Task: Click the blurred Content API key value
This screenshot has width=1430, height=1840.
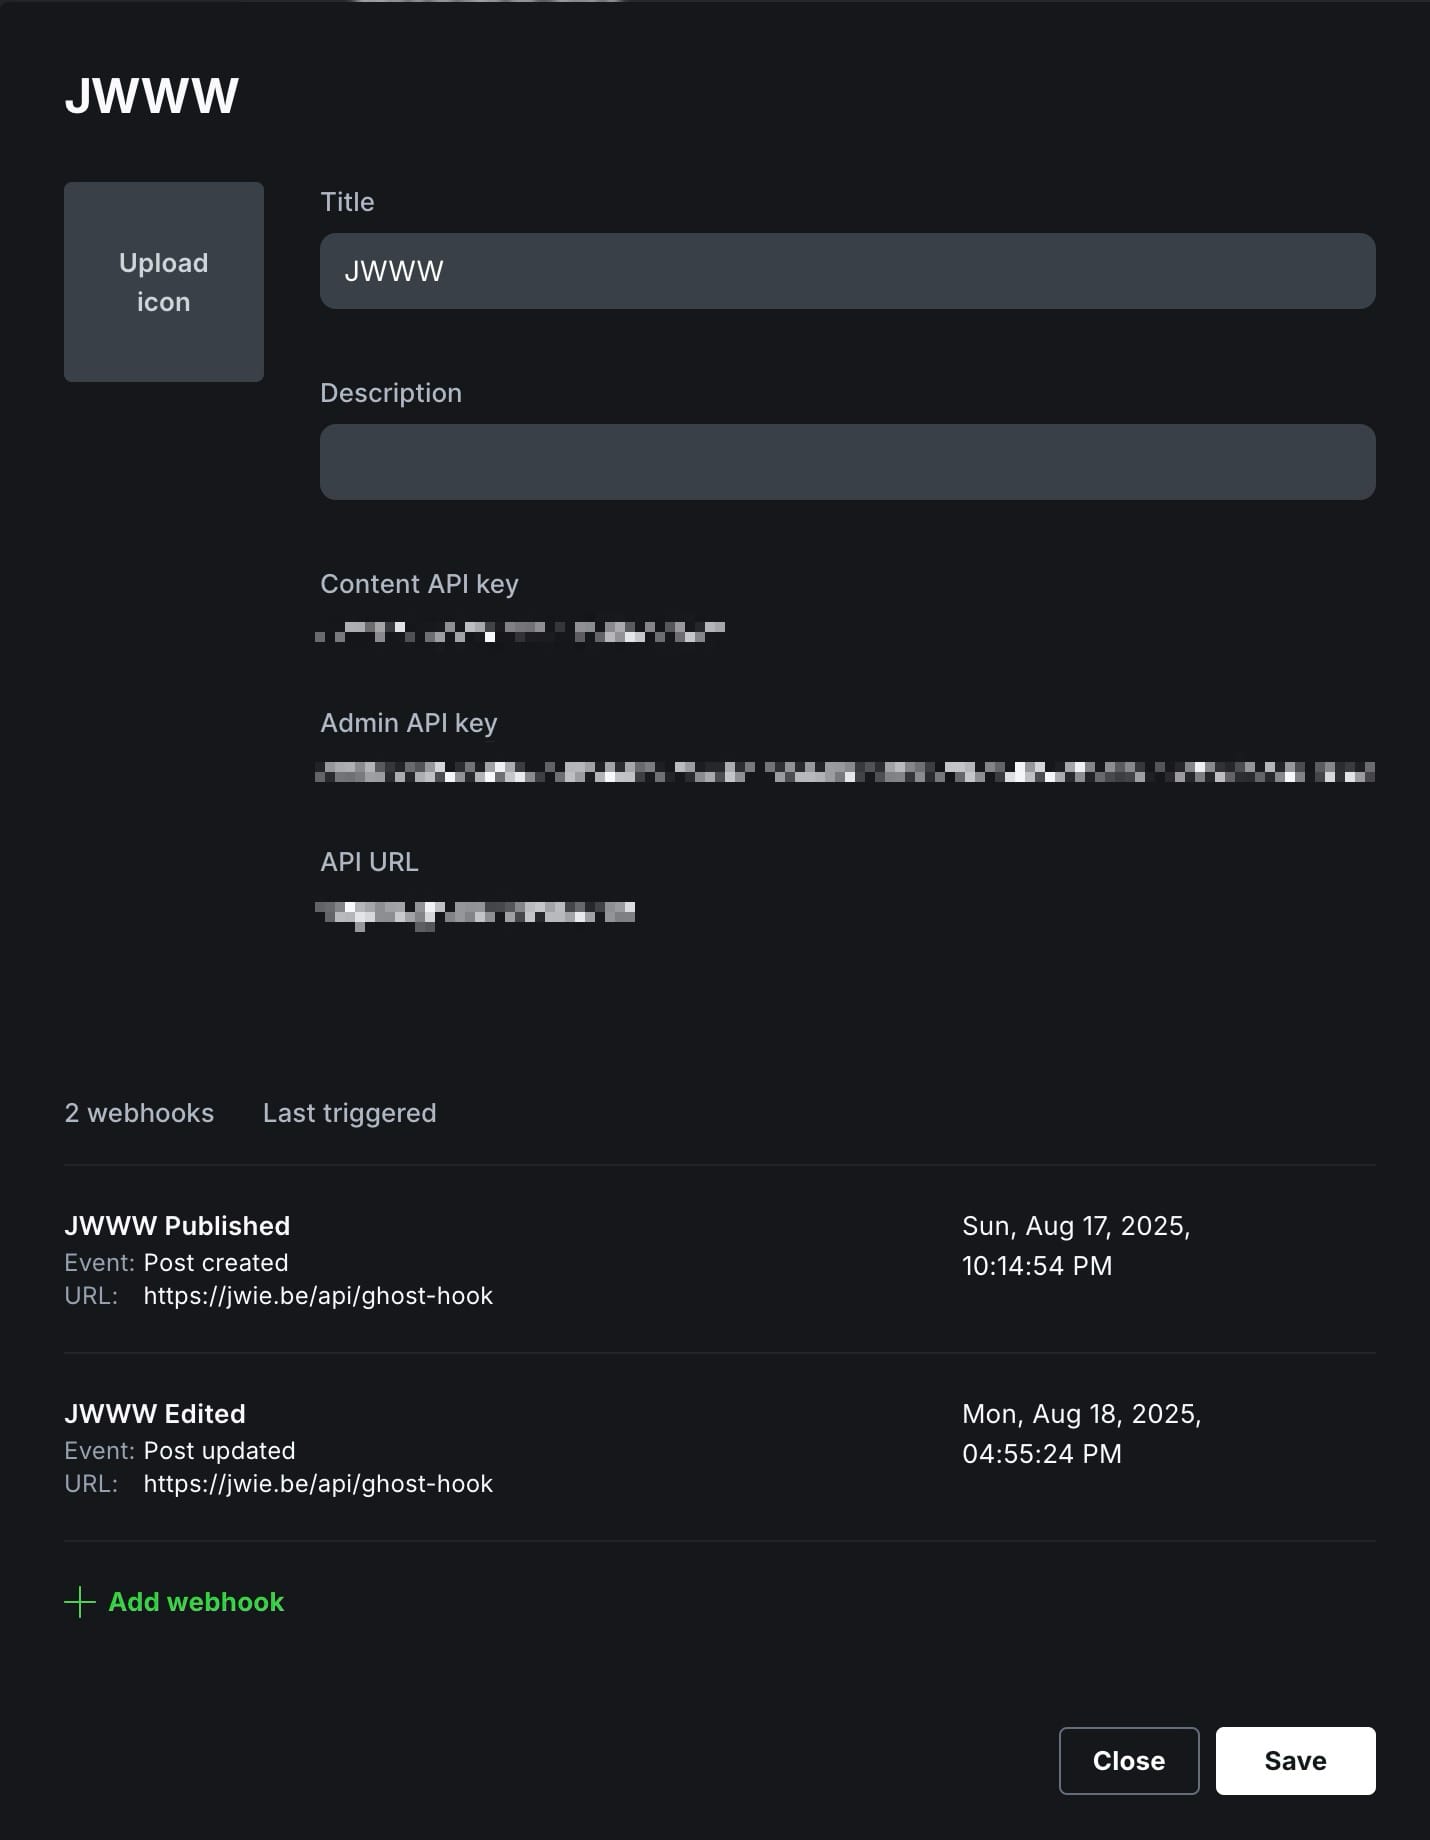Action: pos(520,632)
